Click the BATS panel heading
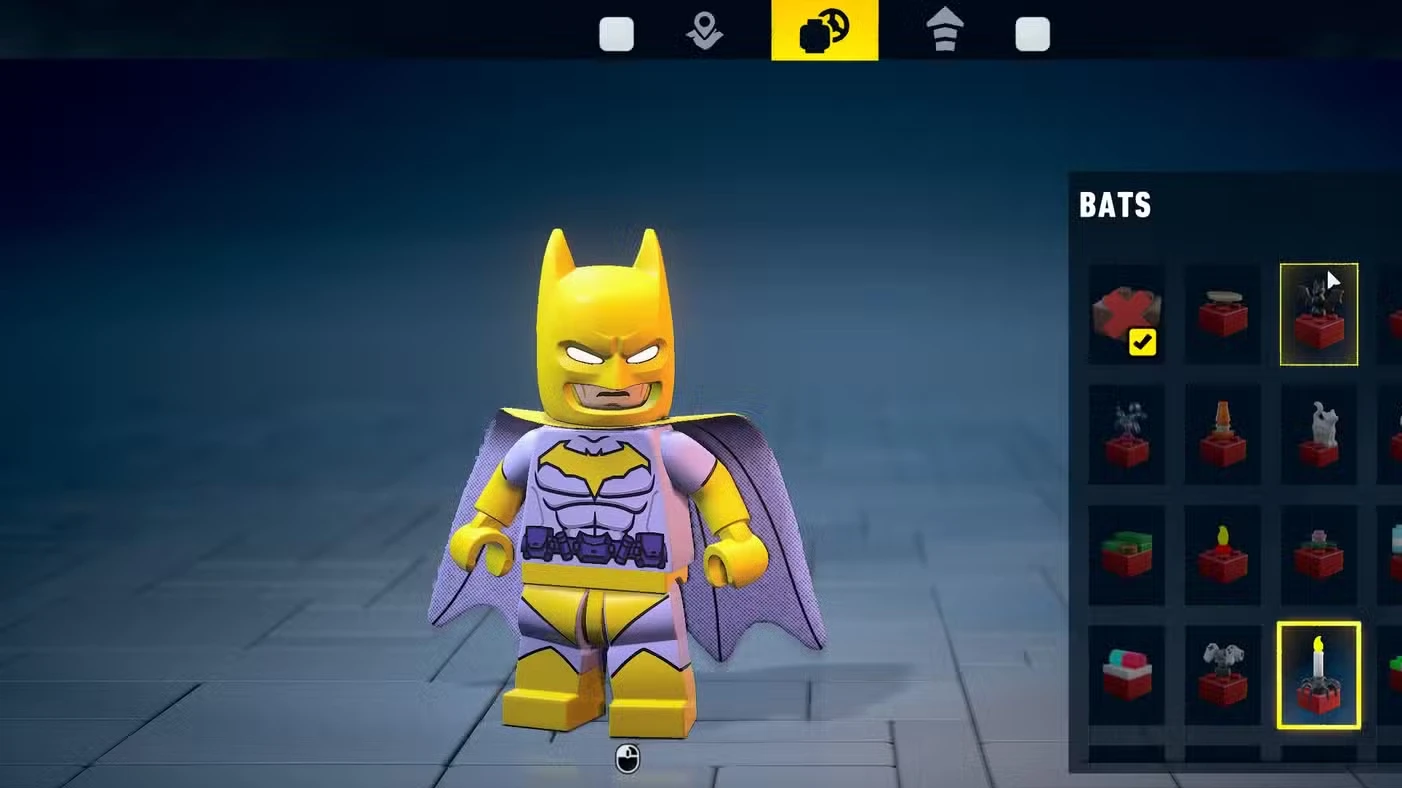This screenshot has width=1402, height=788. (x=1115, y=205)
